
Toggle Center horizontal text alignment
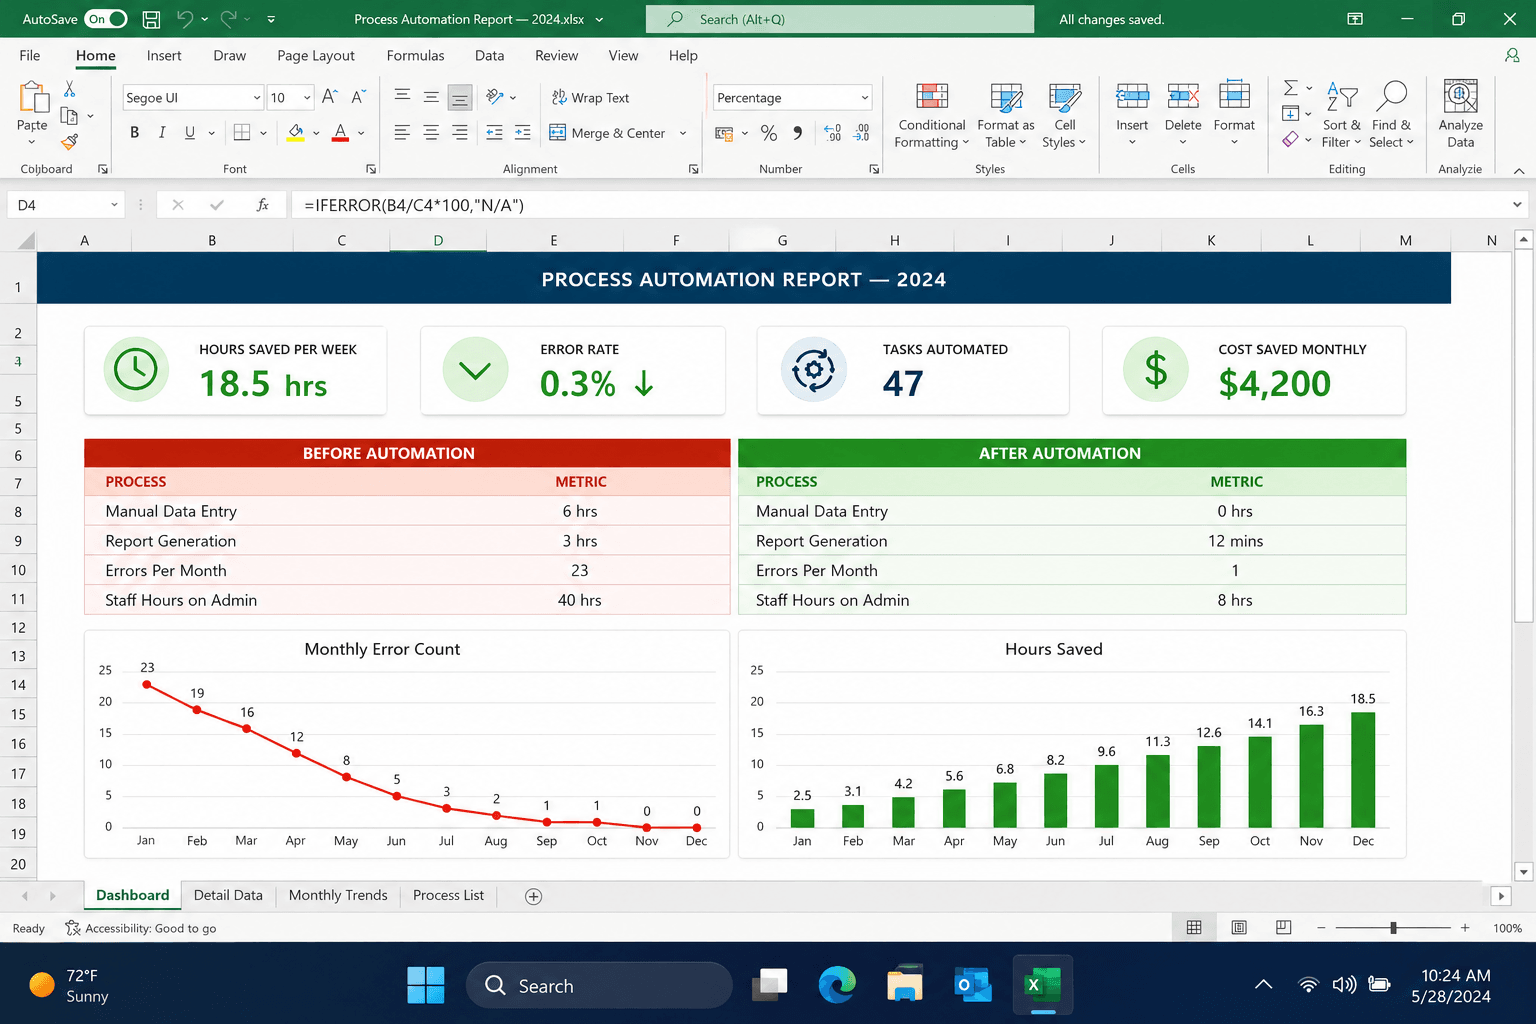coord(431,133)
